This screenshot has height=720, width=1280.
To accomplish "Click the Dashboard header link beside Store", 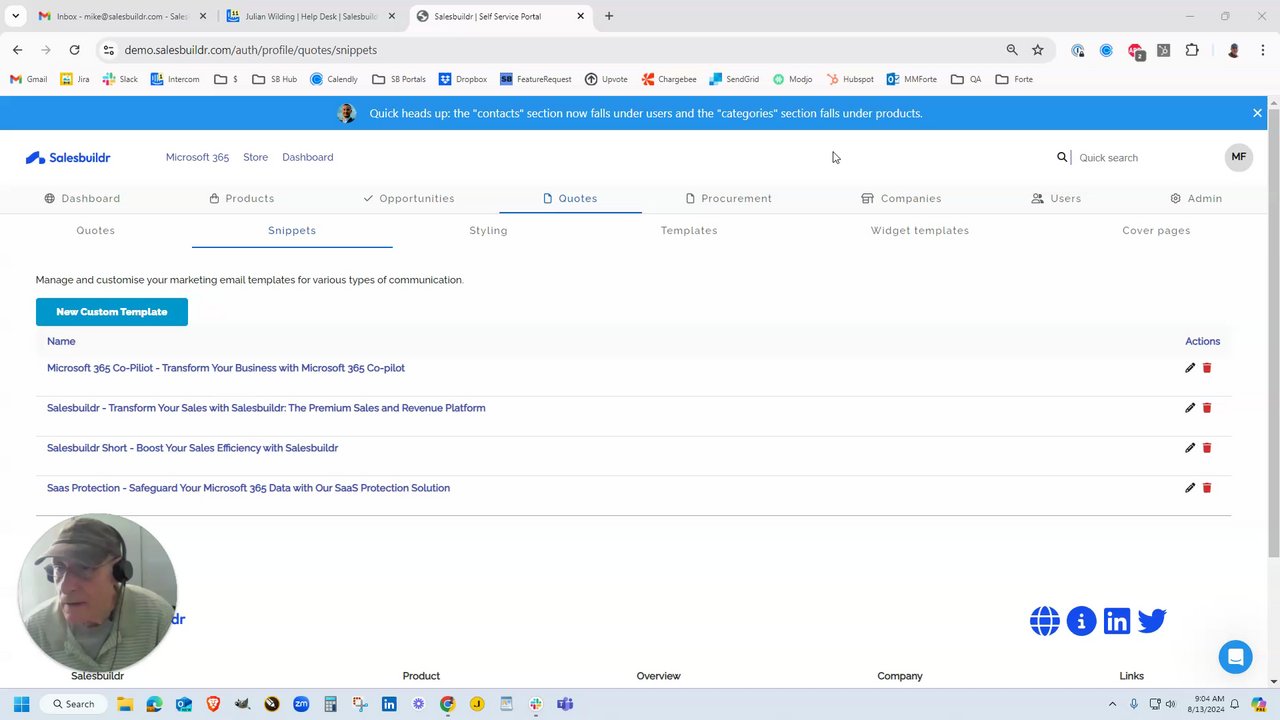I will [308, 157].
